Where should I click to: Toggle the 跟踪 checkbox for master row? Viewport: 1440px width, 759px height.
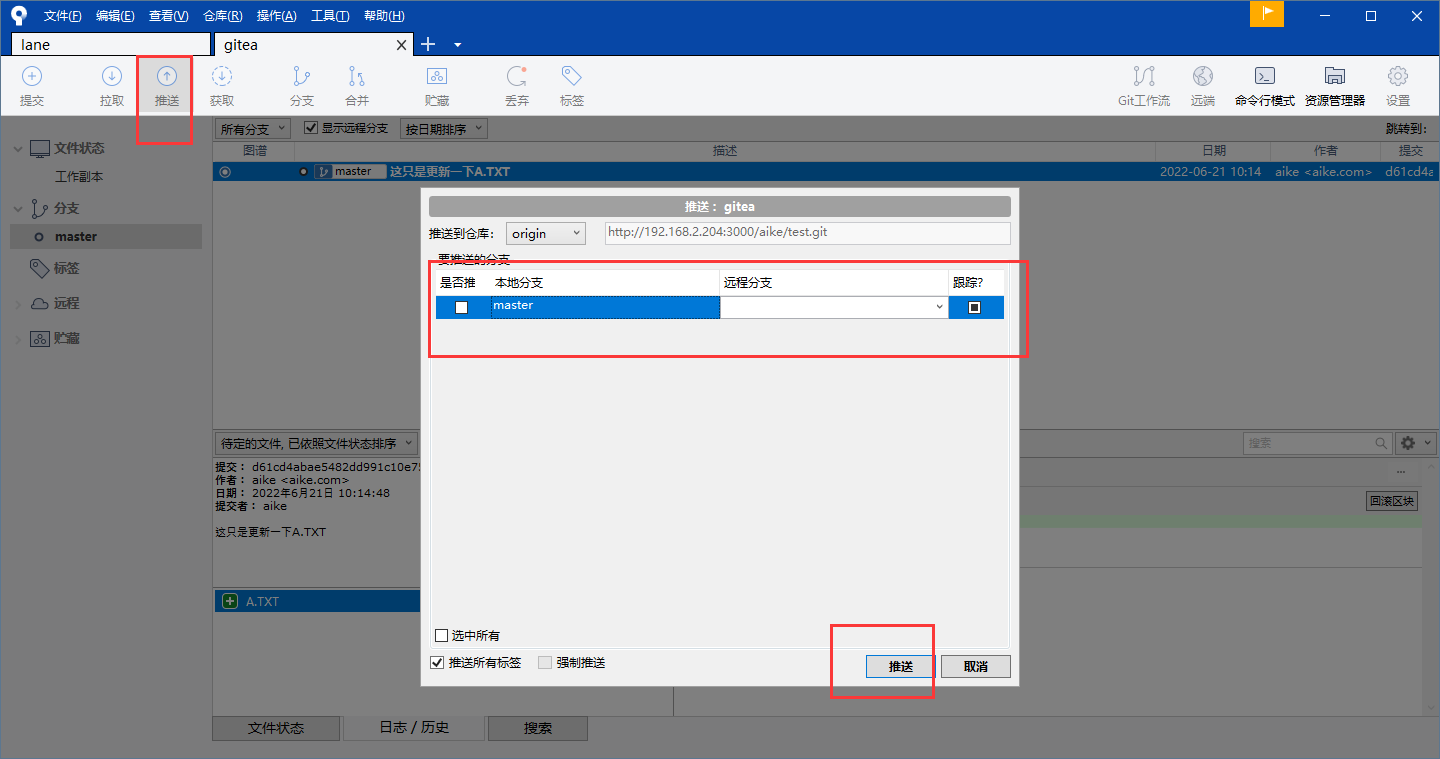click(974, 307)
